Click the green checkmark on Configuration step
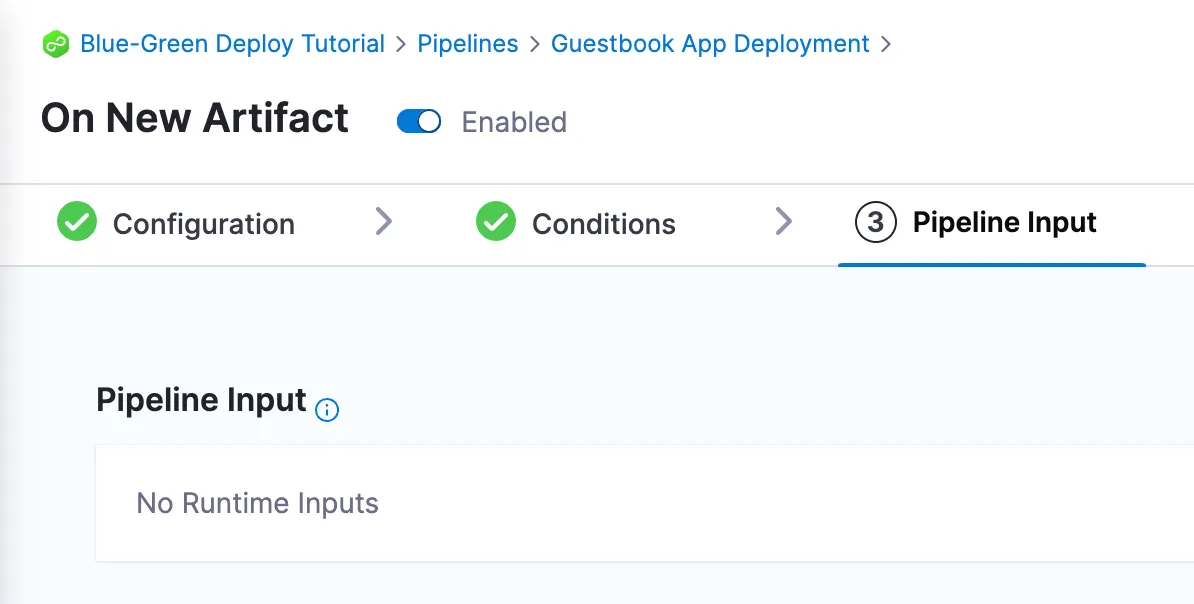The width and height of the screenshot is (1194, 604). tap(77, 223)
